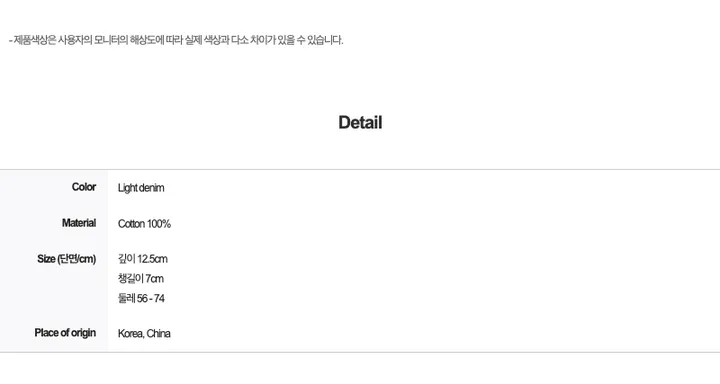Image resolution: width=720 pixels, height=384 pixels.
Task: Click the 챙길이 7cm size entry
Action: [141, 279]
